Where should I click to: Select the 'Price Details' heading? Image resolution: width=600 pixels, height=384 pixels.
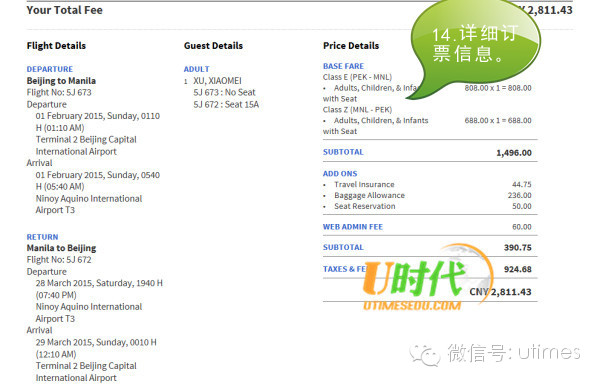[x=351, y=46]
